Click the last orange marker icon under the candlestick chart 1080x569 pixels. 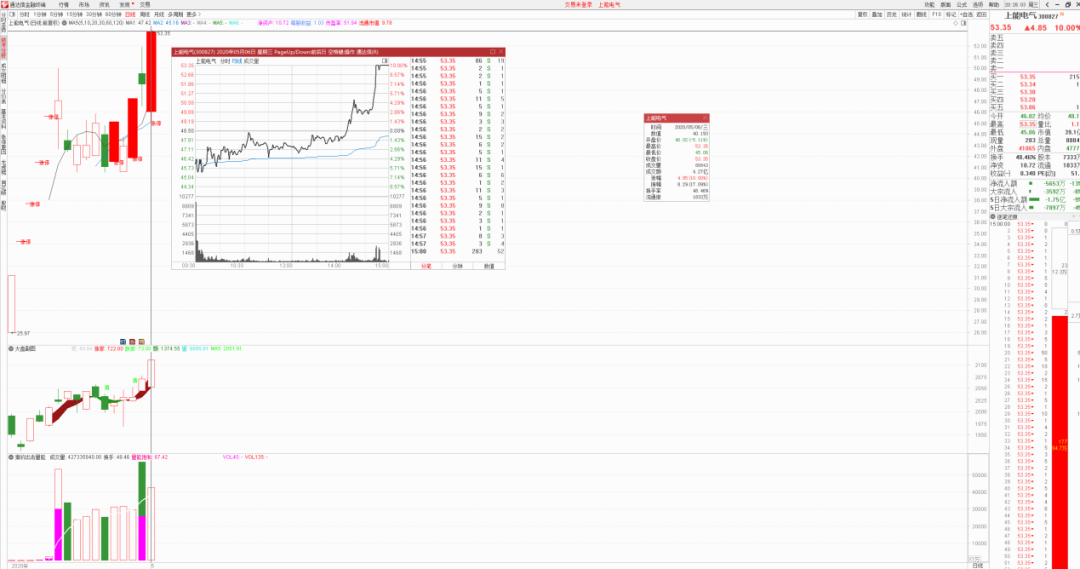coord(142,342)
